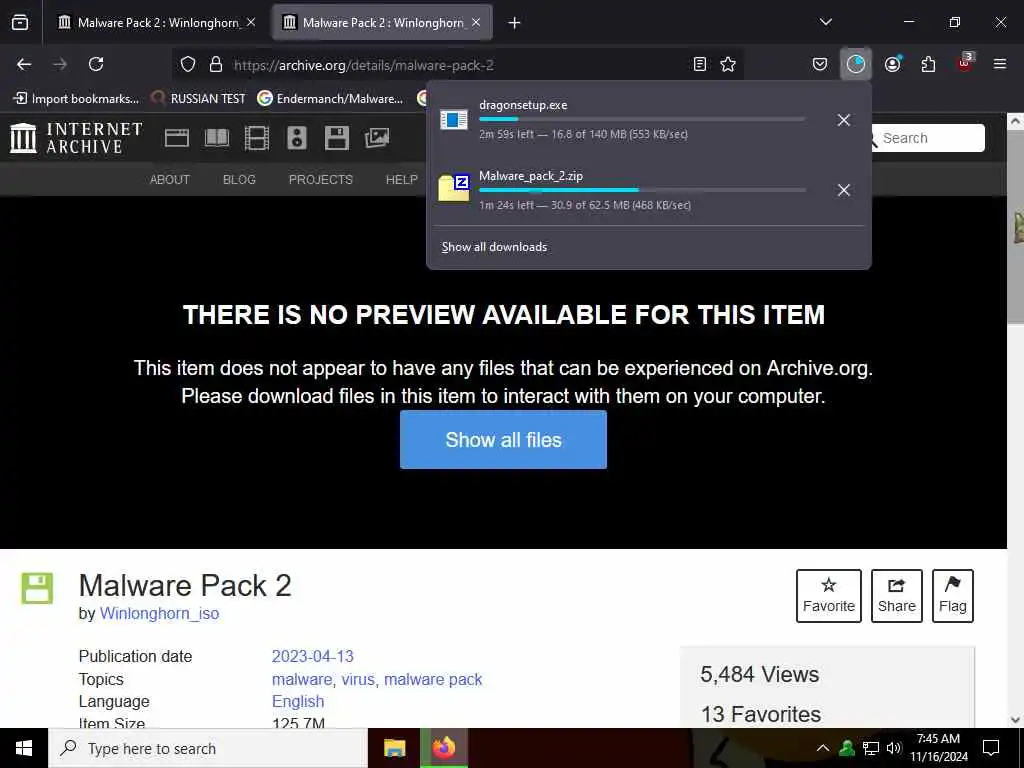The width and height of the screenshot is (1024, 768).
Task: Go back to the previous page
Action: coord(24,64)
